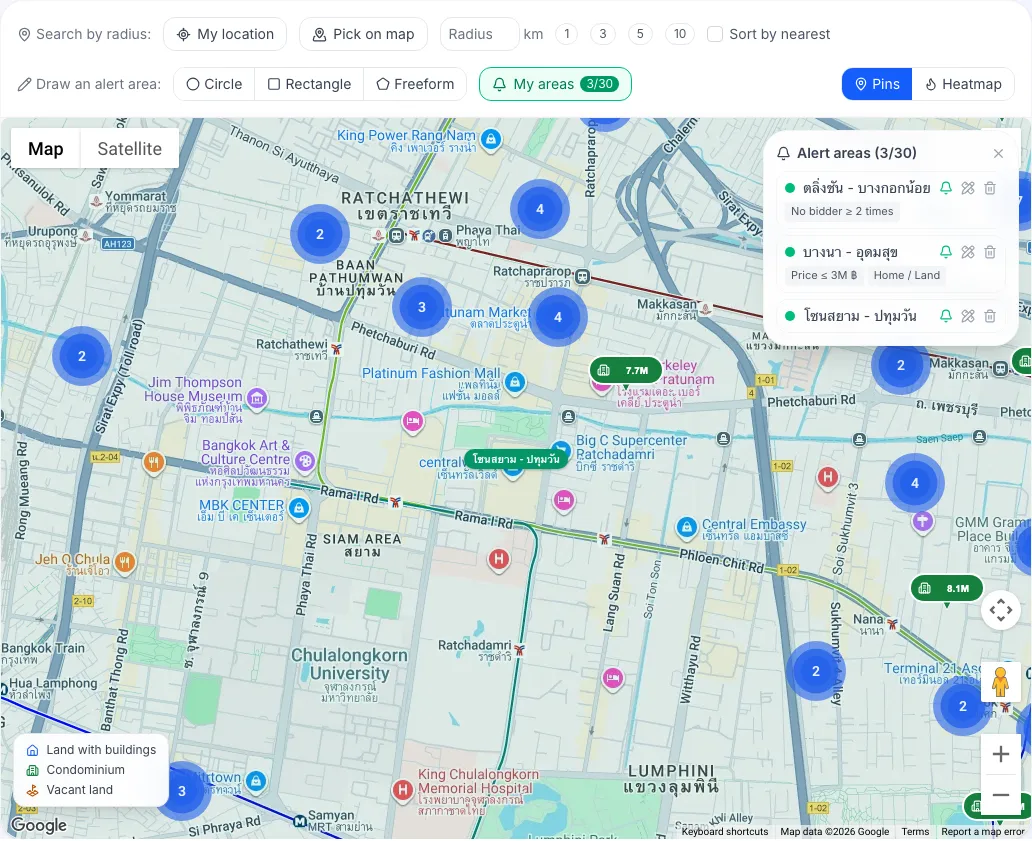Pick the 5 km radius chip
The height and width of the screenshot is (841, 1032).
tap(640, 34)
